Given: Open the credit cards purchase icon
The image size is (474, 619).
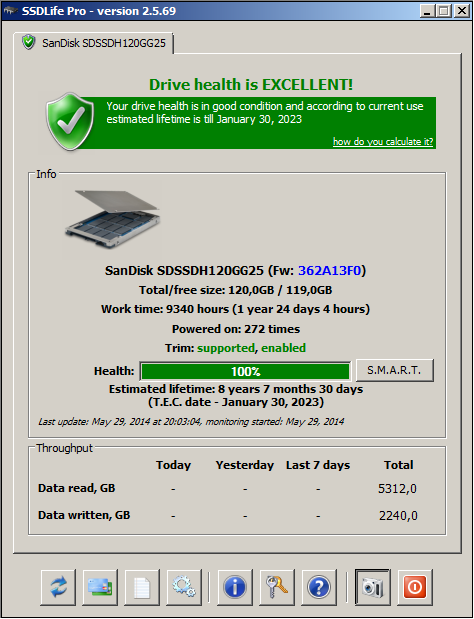Looking at the screenshot, I should (100, 587).
